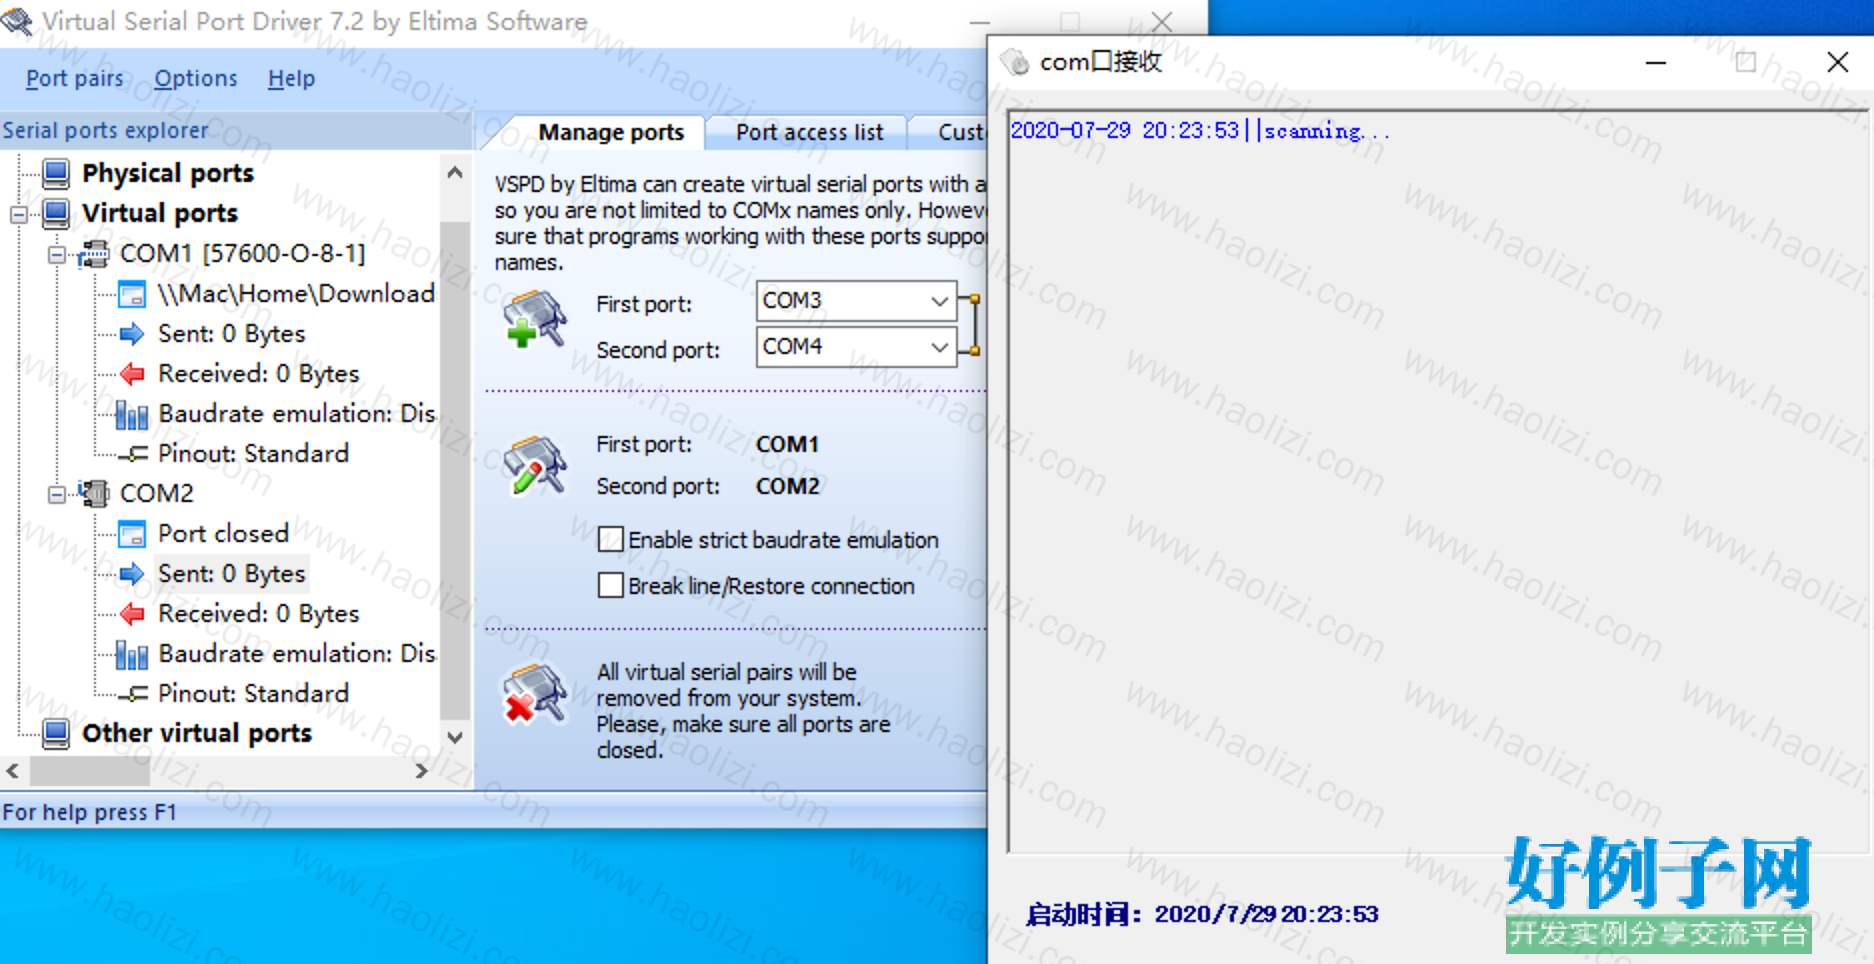Click the COM2 Received red arrow icon
The height and width of the screenshot is (964, 1874).
click(132, 614)
